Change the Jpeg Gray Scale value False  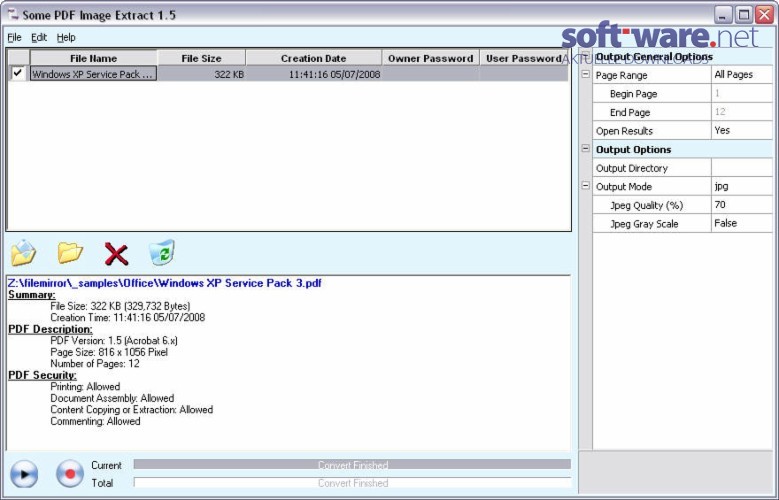[742, 223]
